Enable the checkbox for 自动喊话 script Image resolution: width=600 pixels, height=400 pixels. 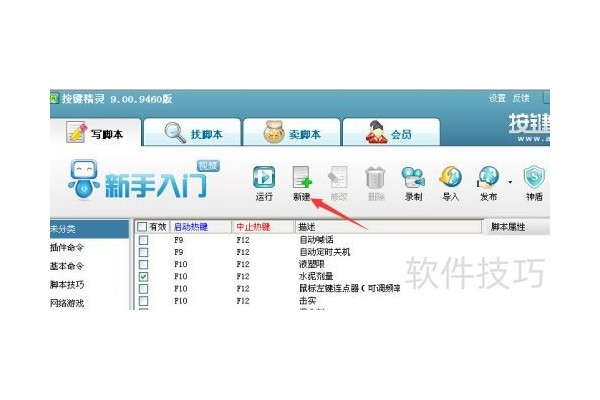point(143,240)
